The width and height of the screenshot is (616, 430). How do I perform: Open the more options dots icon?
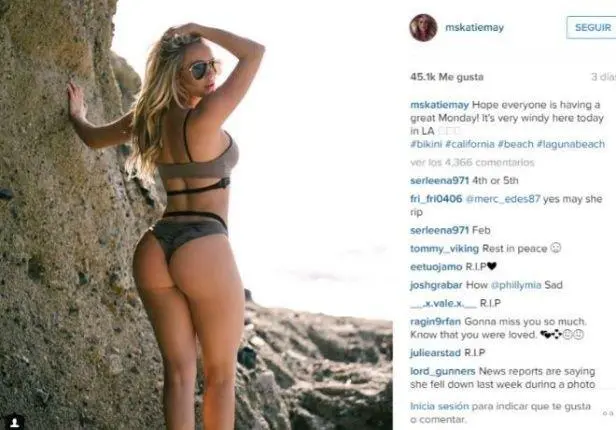608,413
